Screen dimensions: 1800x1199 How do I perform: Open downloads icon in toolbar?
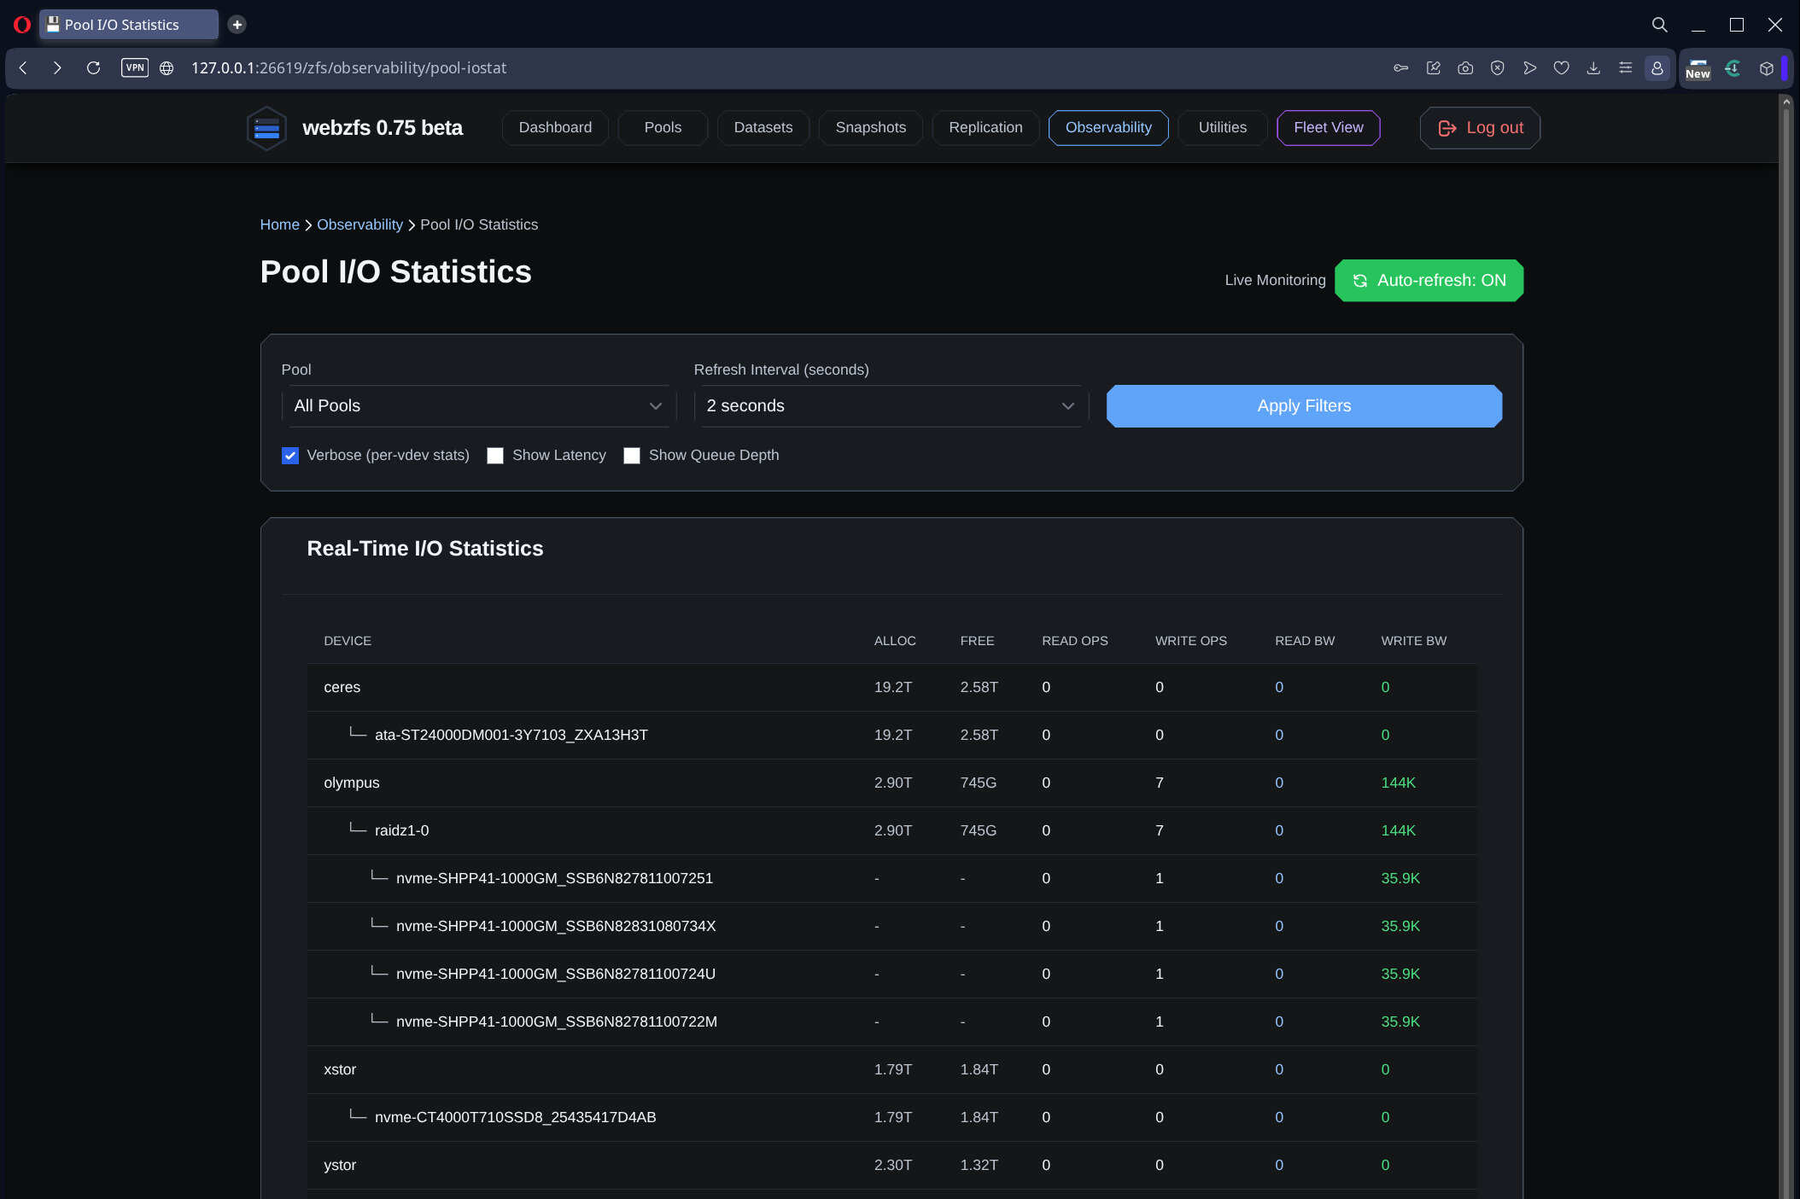click(x=1593, y=68)
